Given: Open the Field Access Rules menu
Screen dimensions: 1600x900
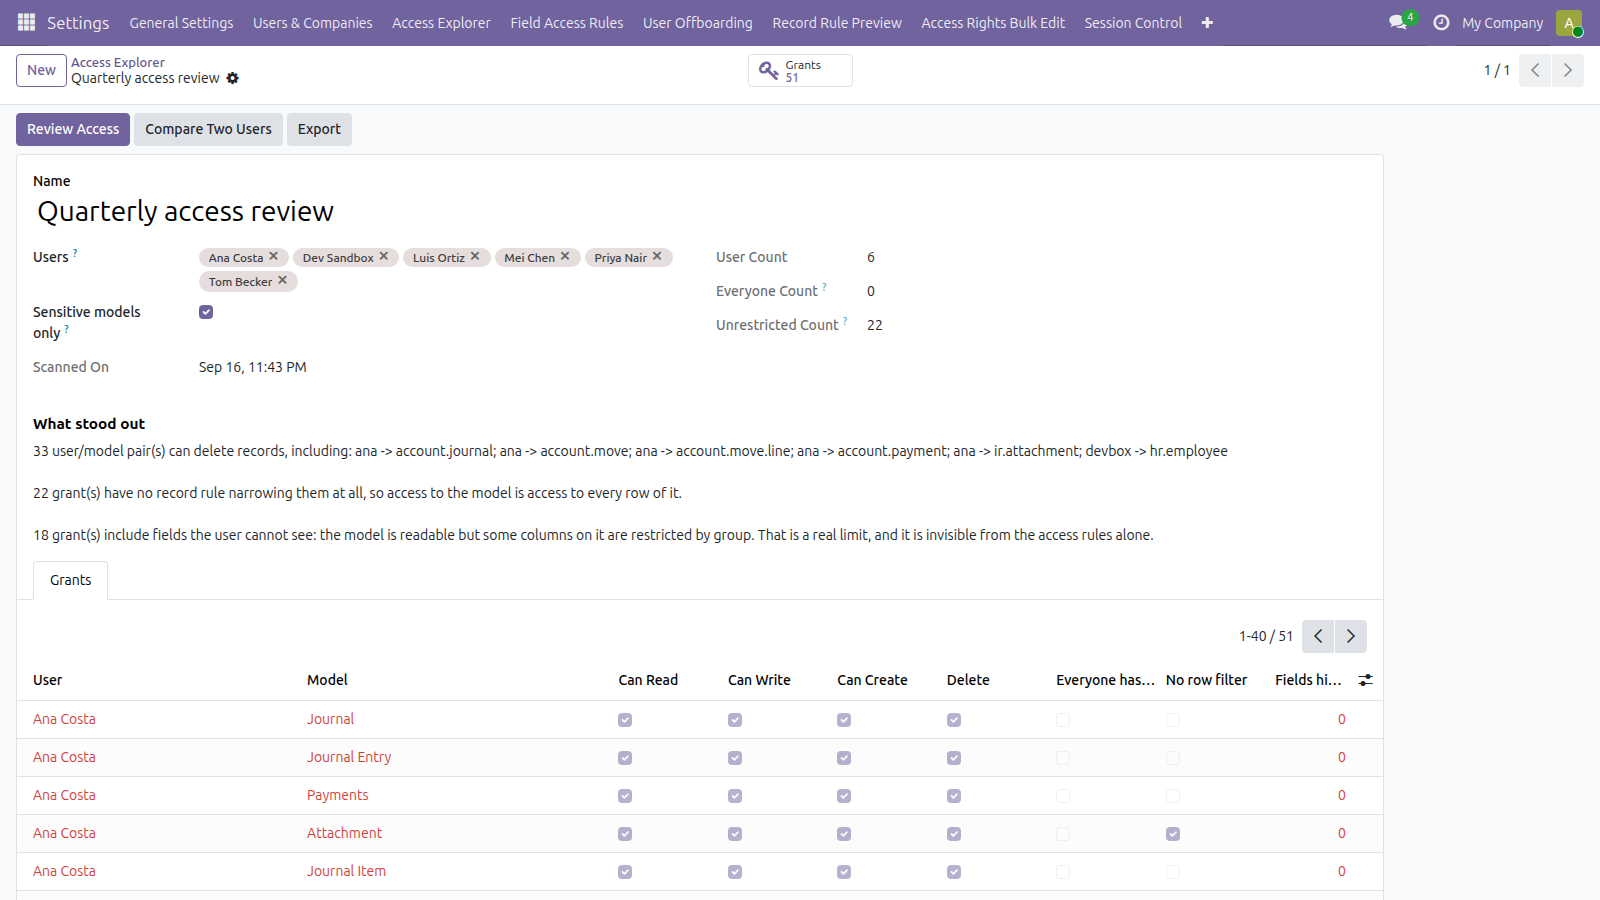Looking at the screenshot, I should (x=567, y=23).
